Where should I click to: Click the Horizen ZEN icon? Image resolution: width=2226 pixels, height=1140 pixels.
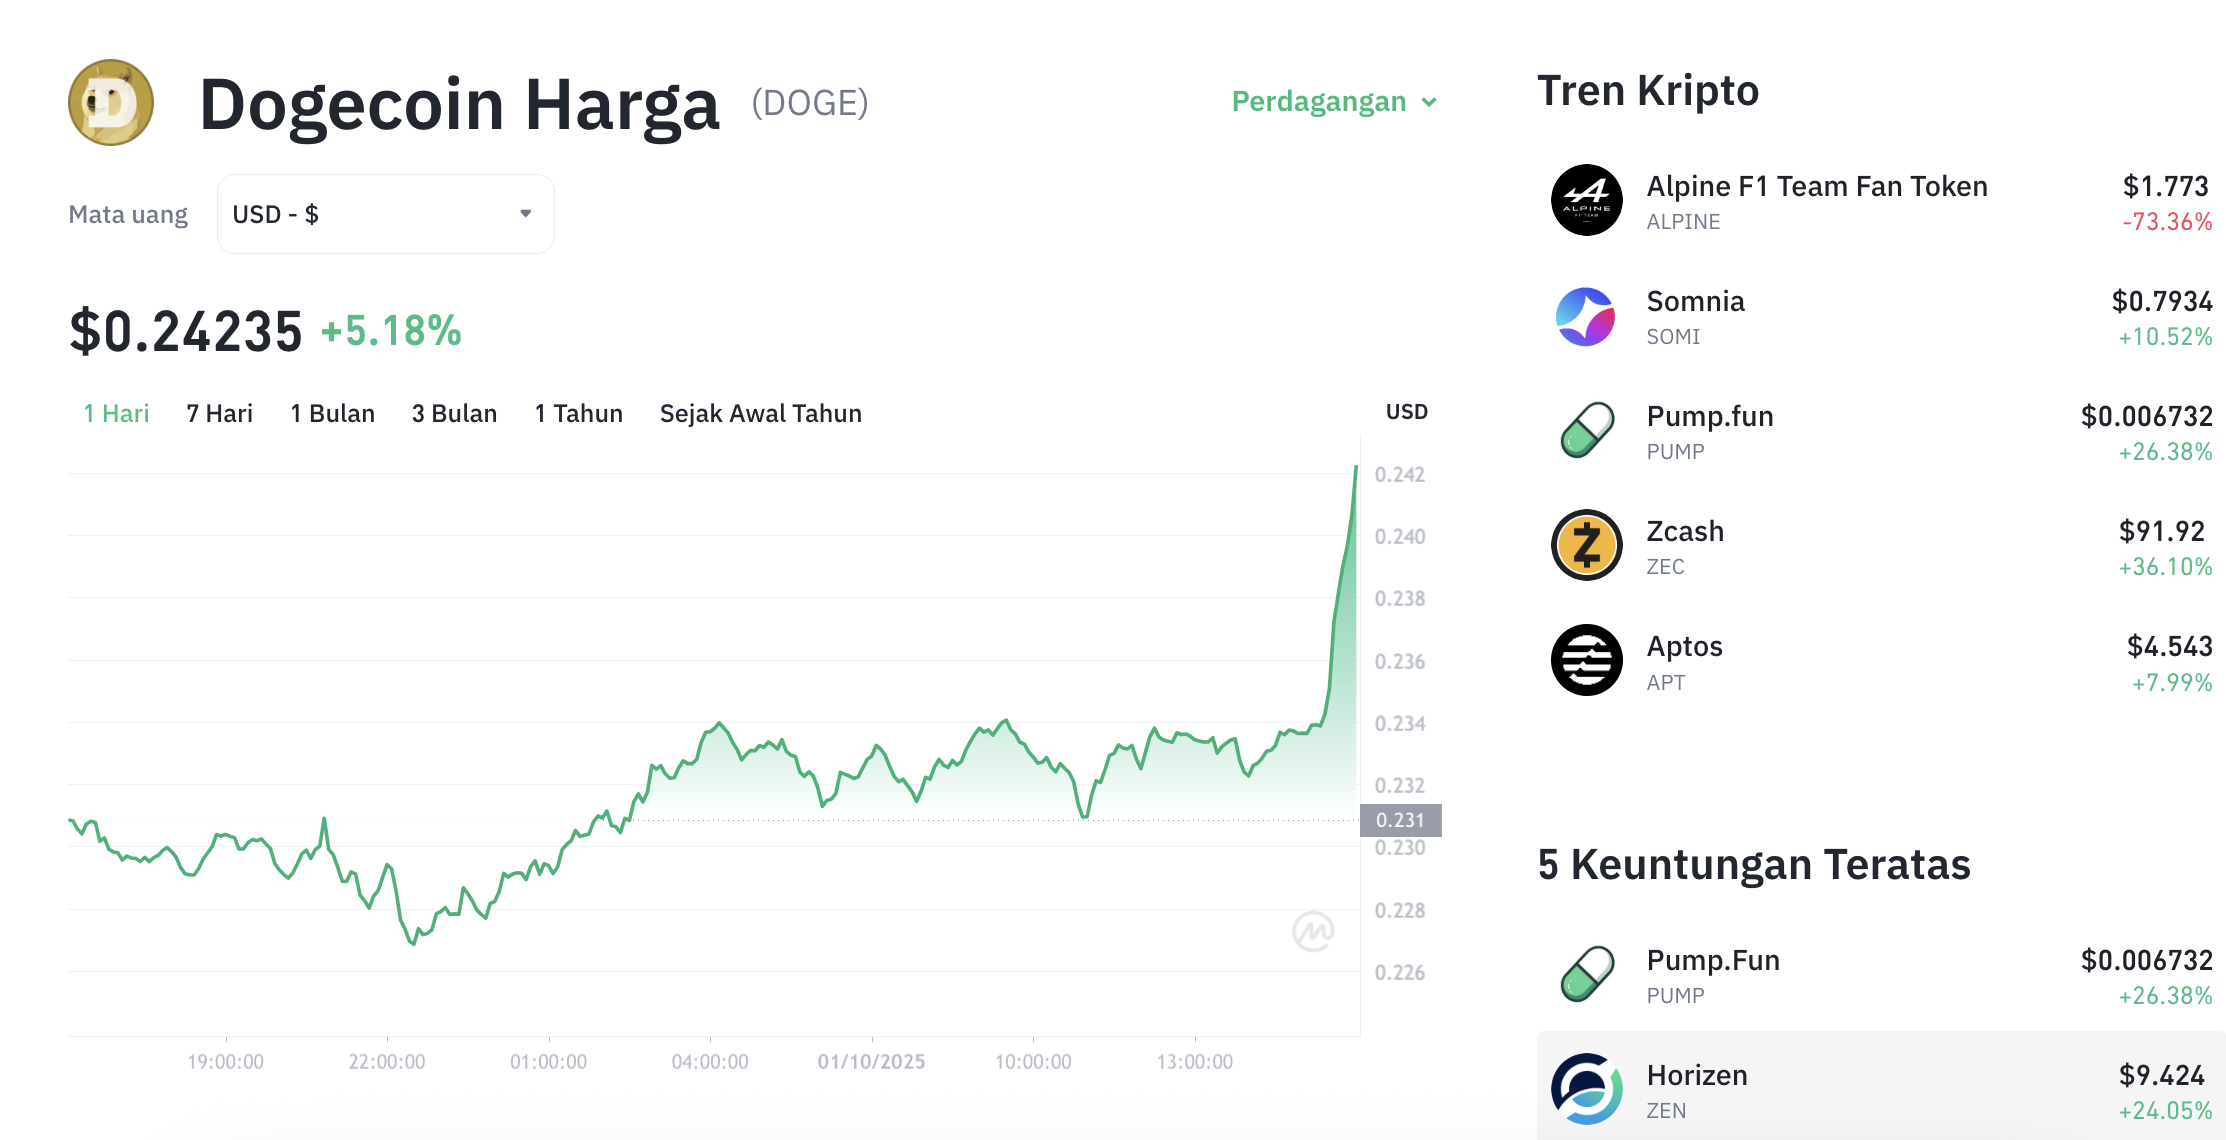coord(1586,1089)
